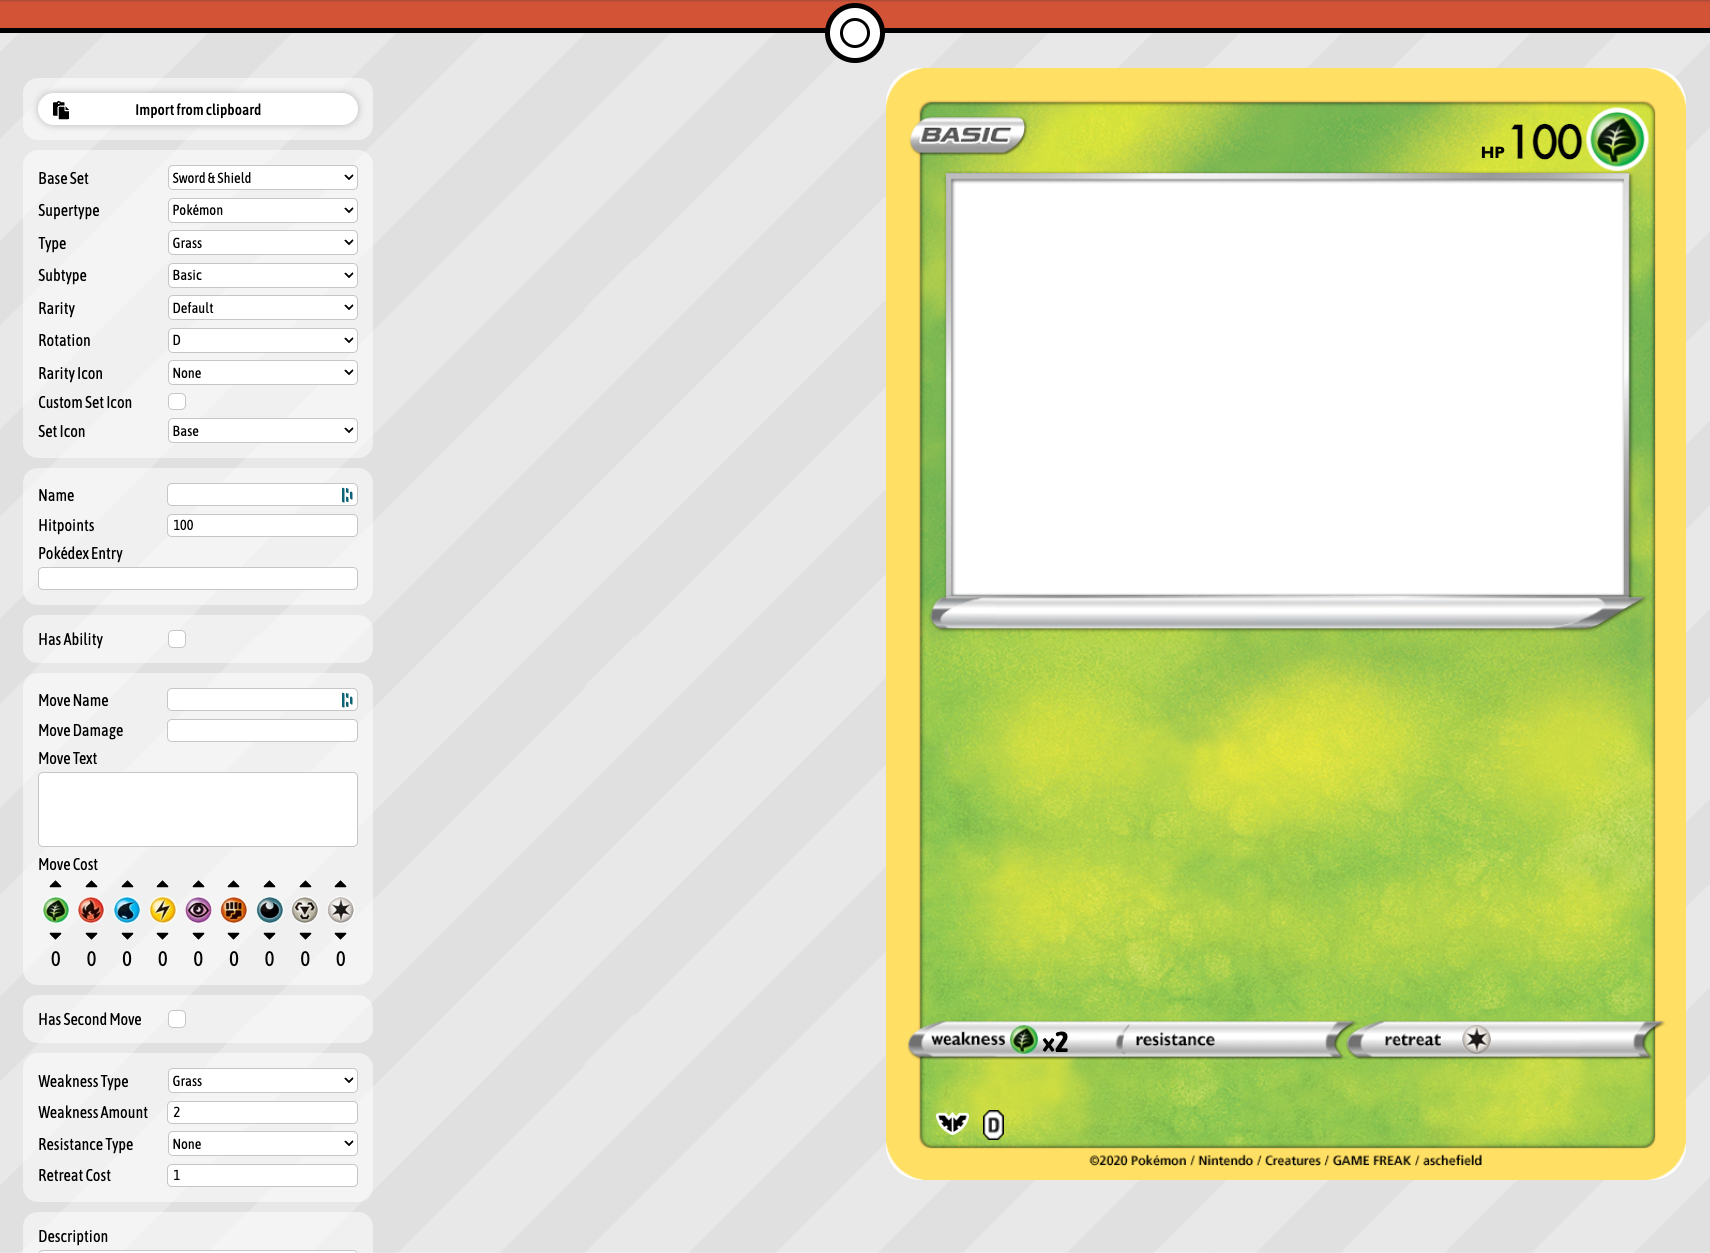Enable the Custom Set Icon checkbox

click(x=177, y=402)
